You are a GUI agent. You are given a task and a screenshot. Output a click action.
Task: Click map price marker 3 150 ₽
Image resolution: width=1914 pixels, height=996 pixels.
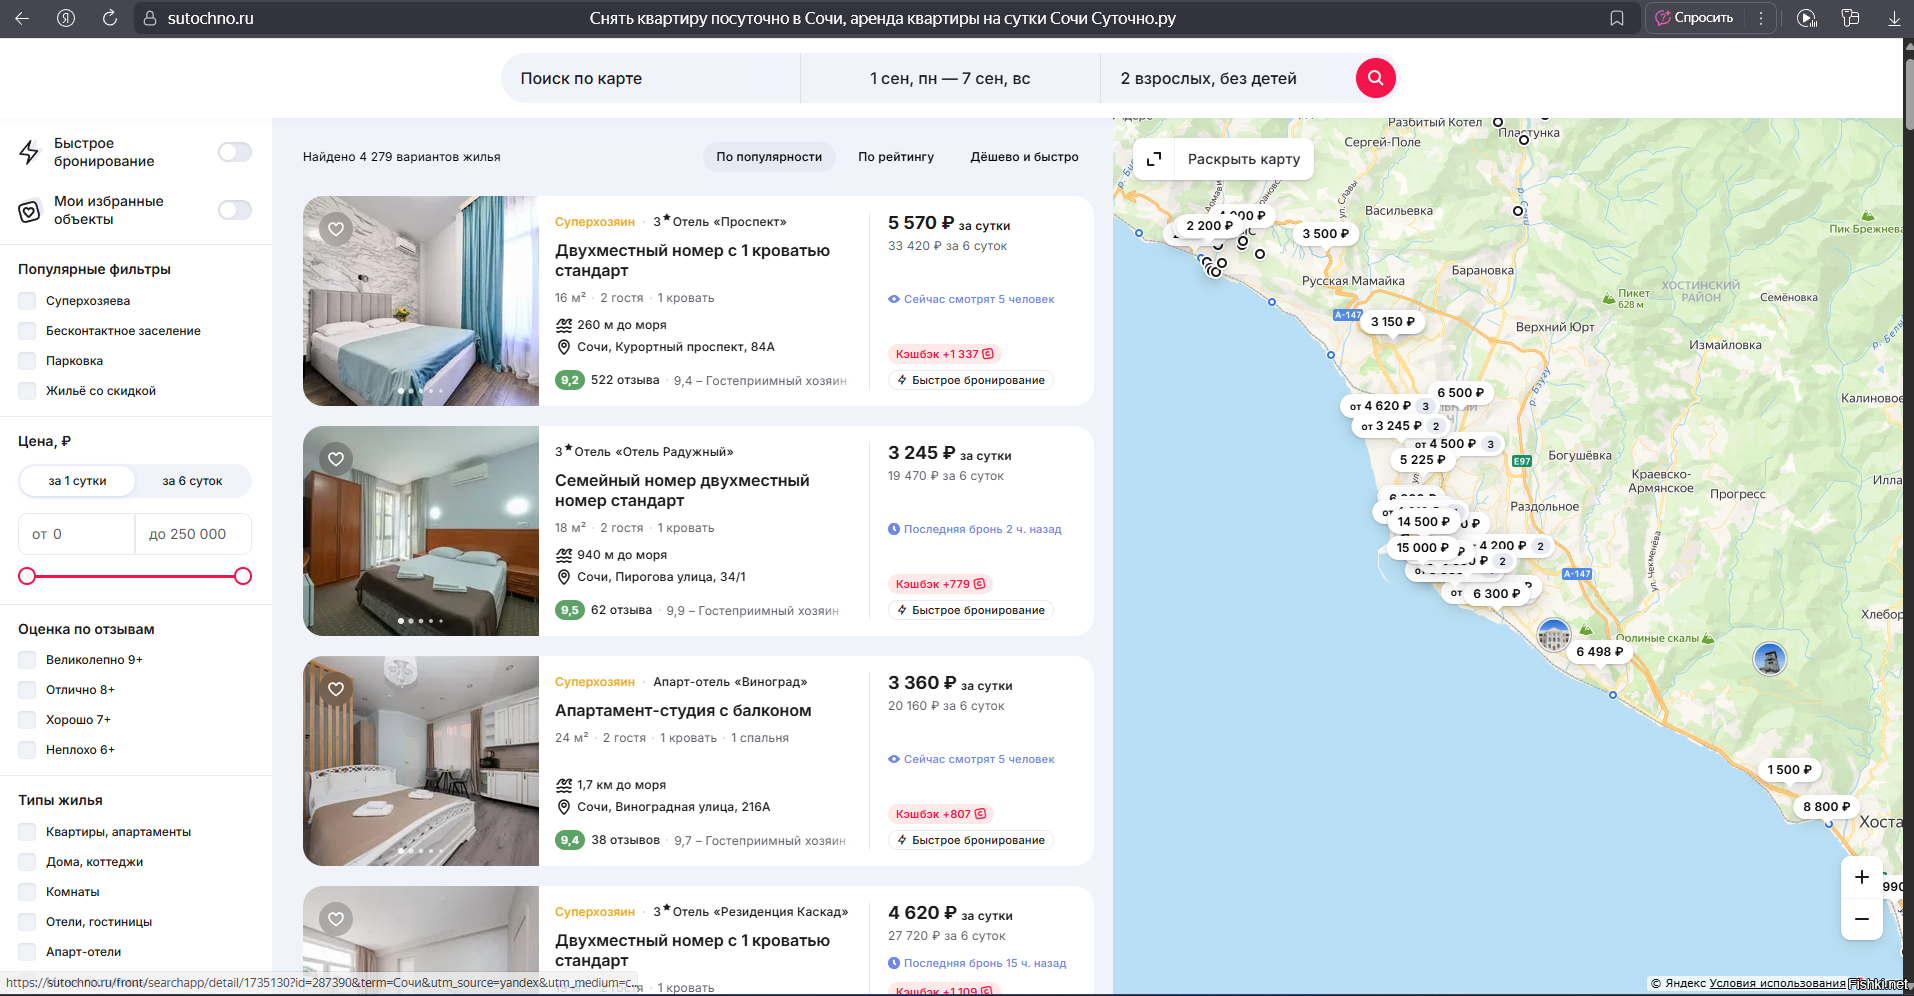pos(1393,322)
